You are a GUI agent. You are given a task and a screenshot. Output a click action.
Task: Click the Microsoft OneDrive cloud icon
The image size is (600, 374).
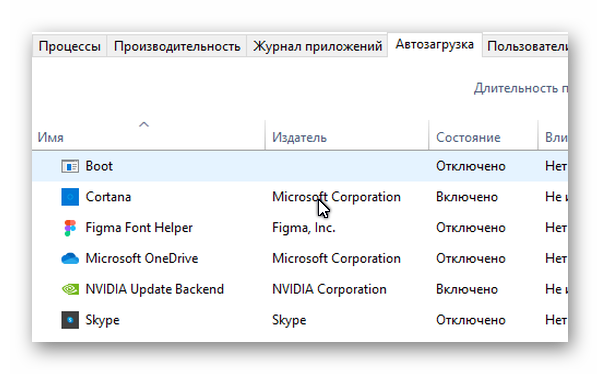point(70,259)
